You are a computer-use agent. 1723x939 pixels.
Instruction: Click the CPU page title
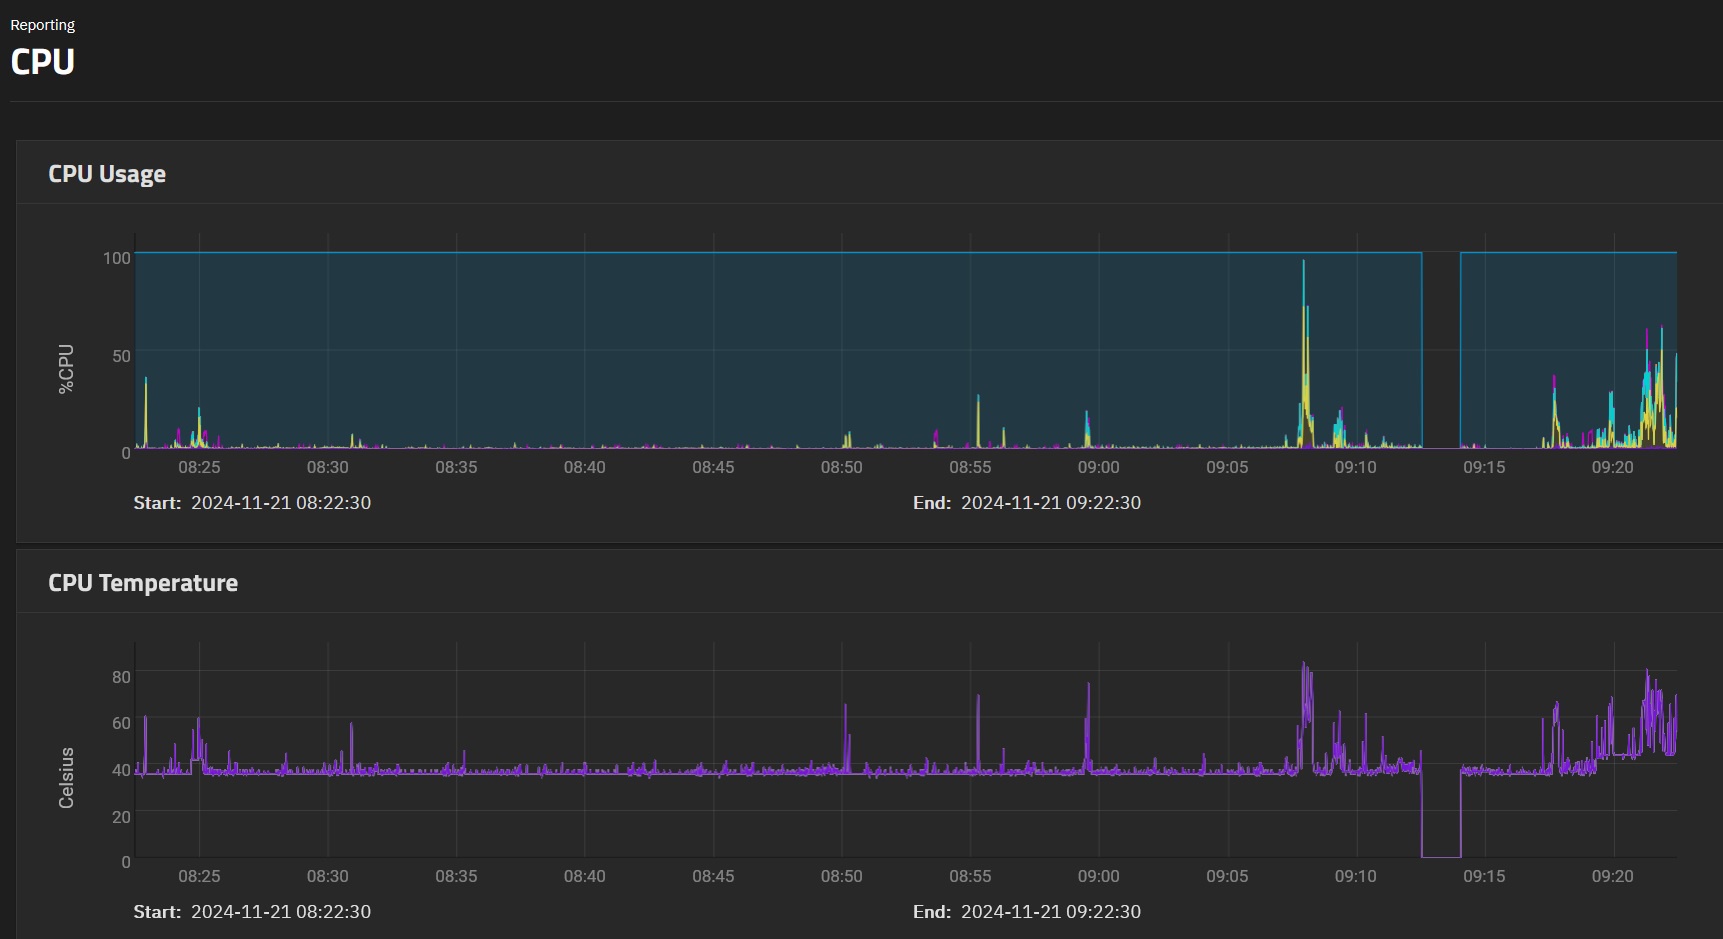coord(42,62)
